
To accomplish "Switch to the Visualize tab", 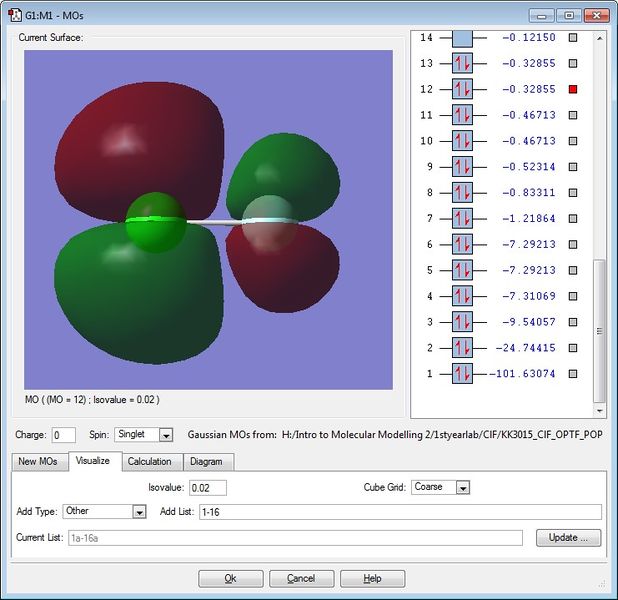I will pyautogui.click(x=93, y=460).
